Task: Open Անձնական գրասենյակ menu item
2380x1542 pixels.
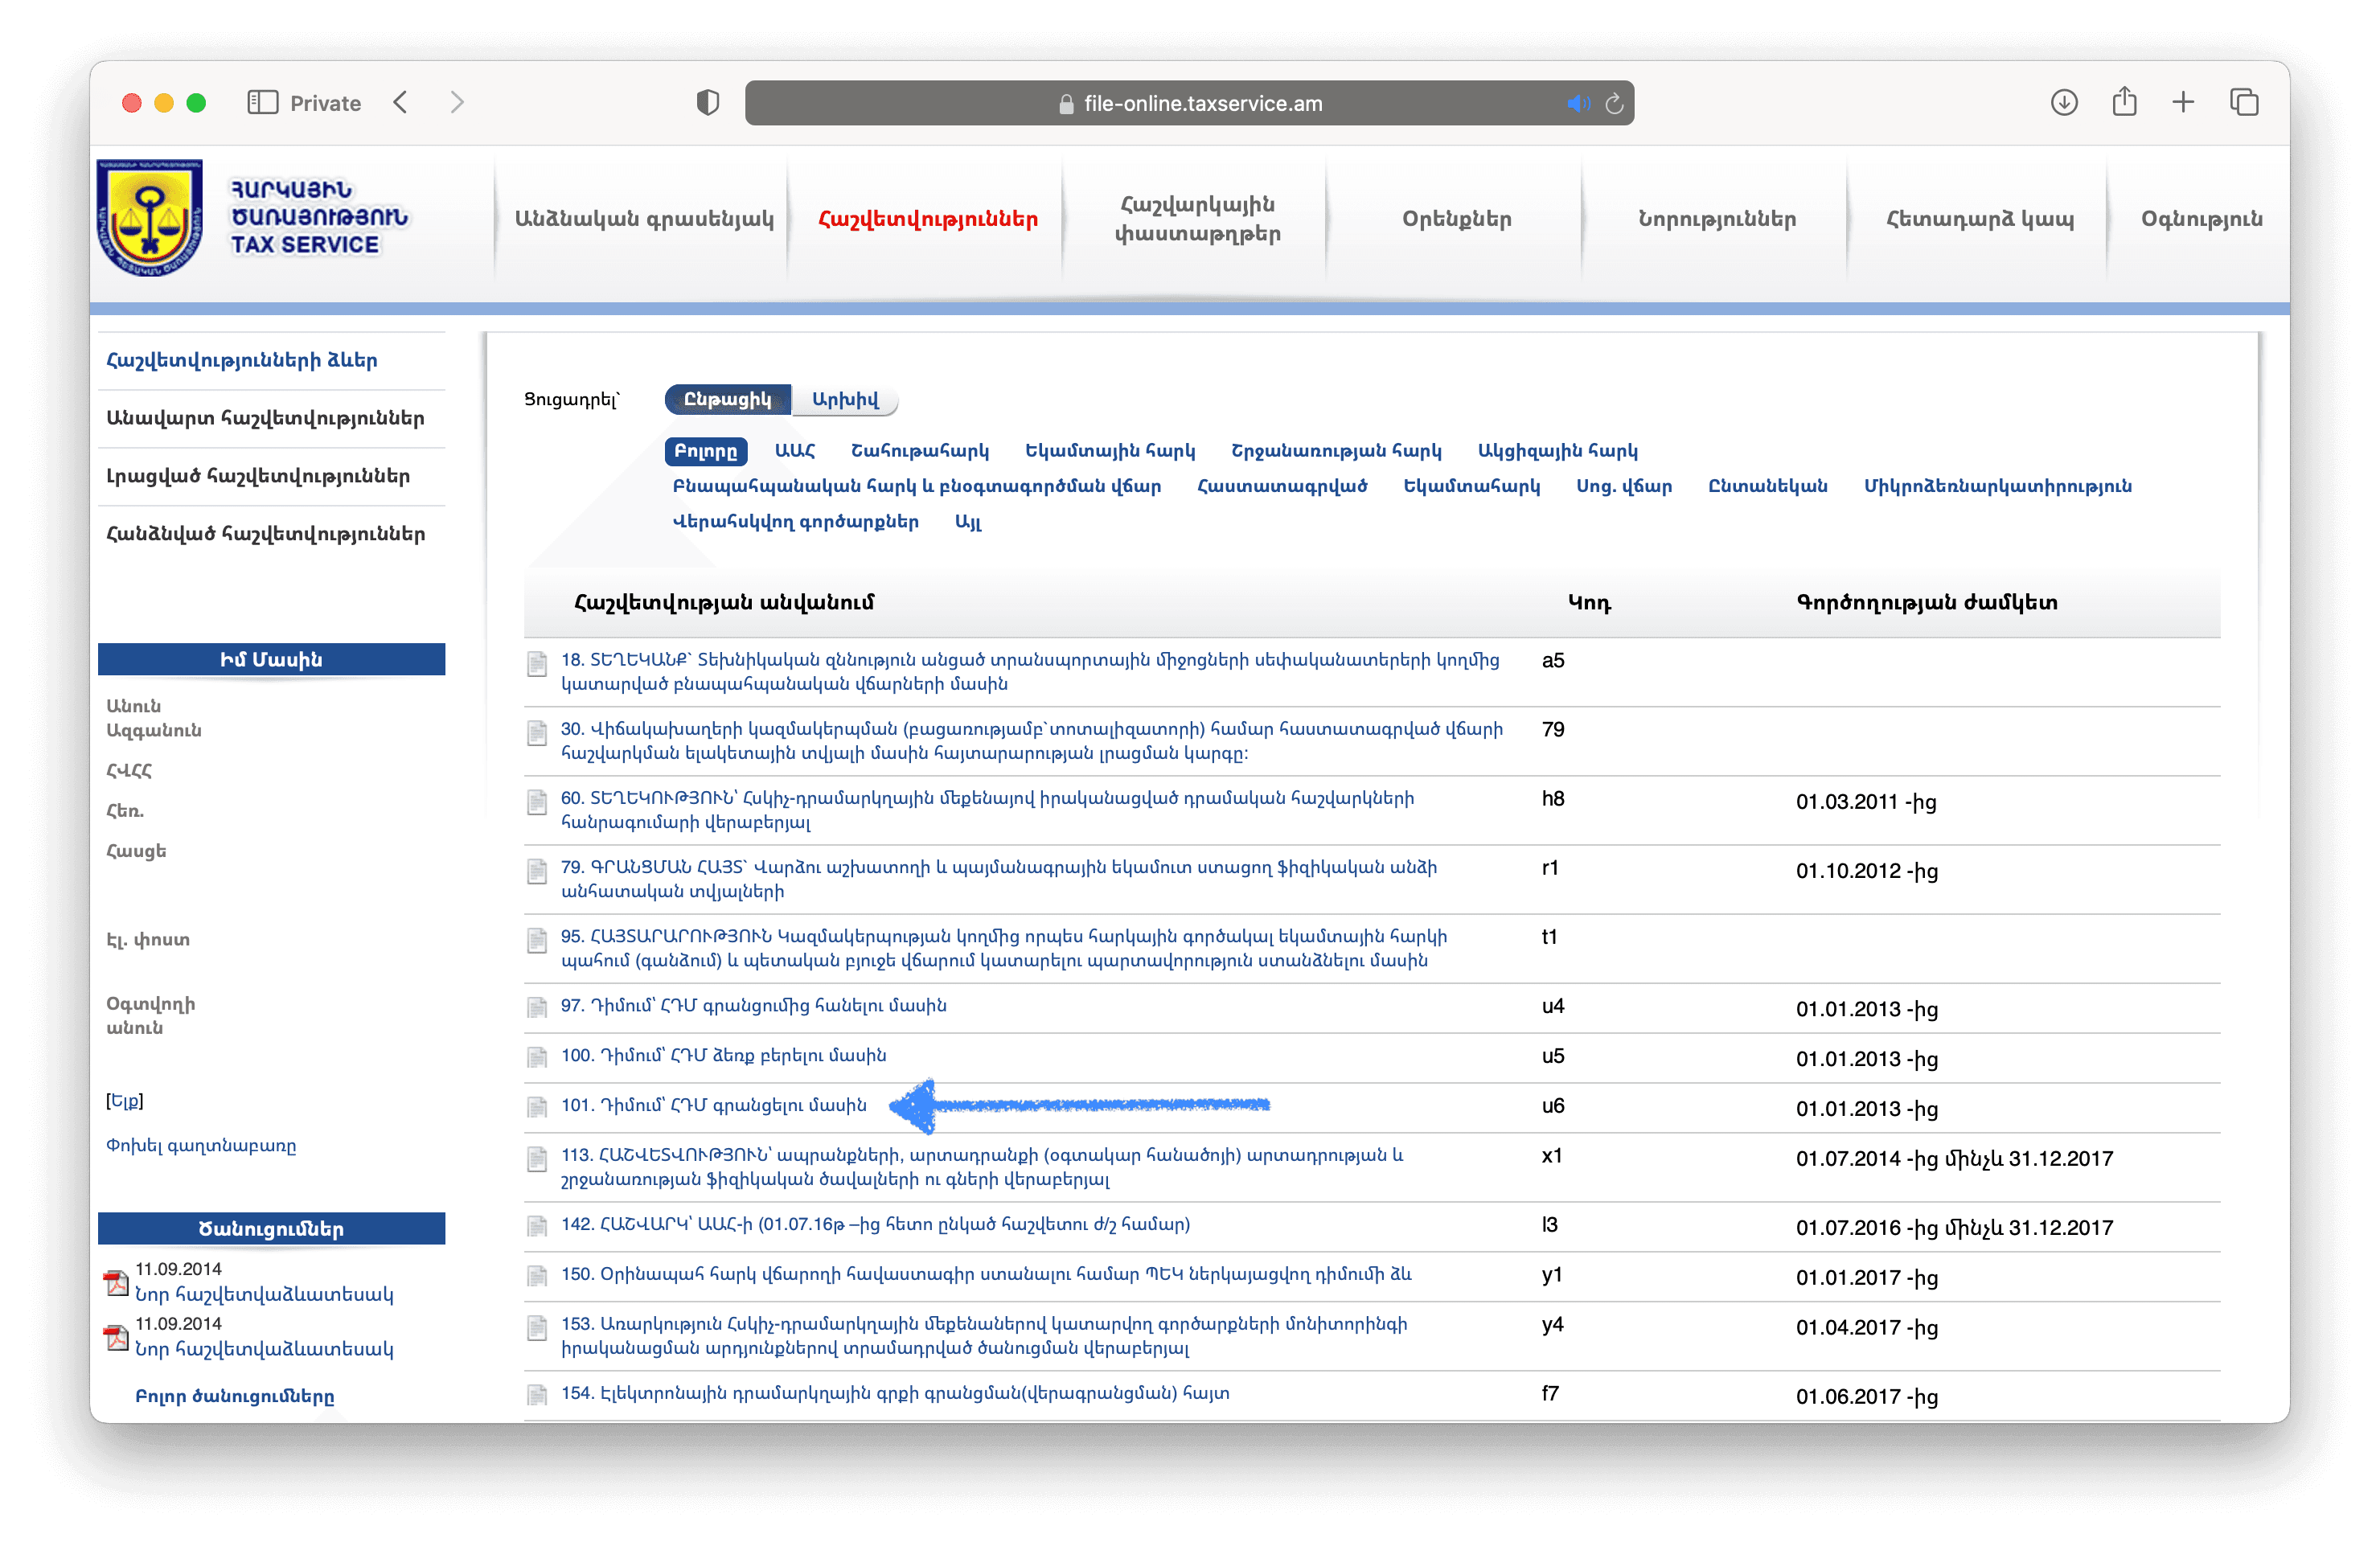Action: click(x=644, y=219)
